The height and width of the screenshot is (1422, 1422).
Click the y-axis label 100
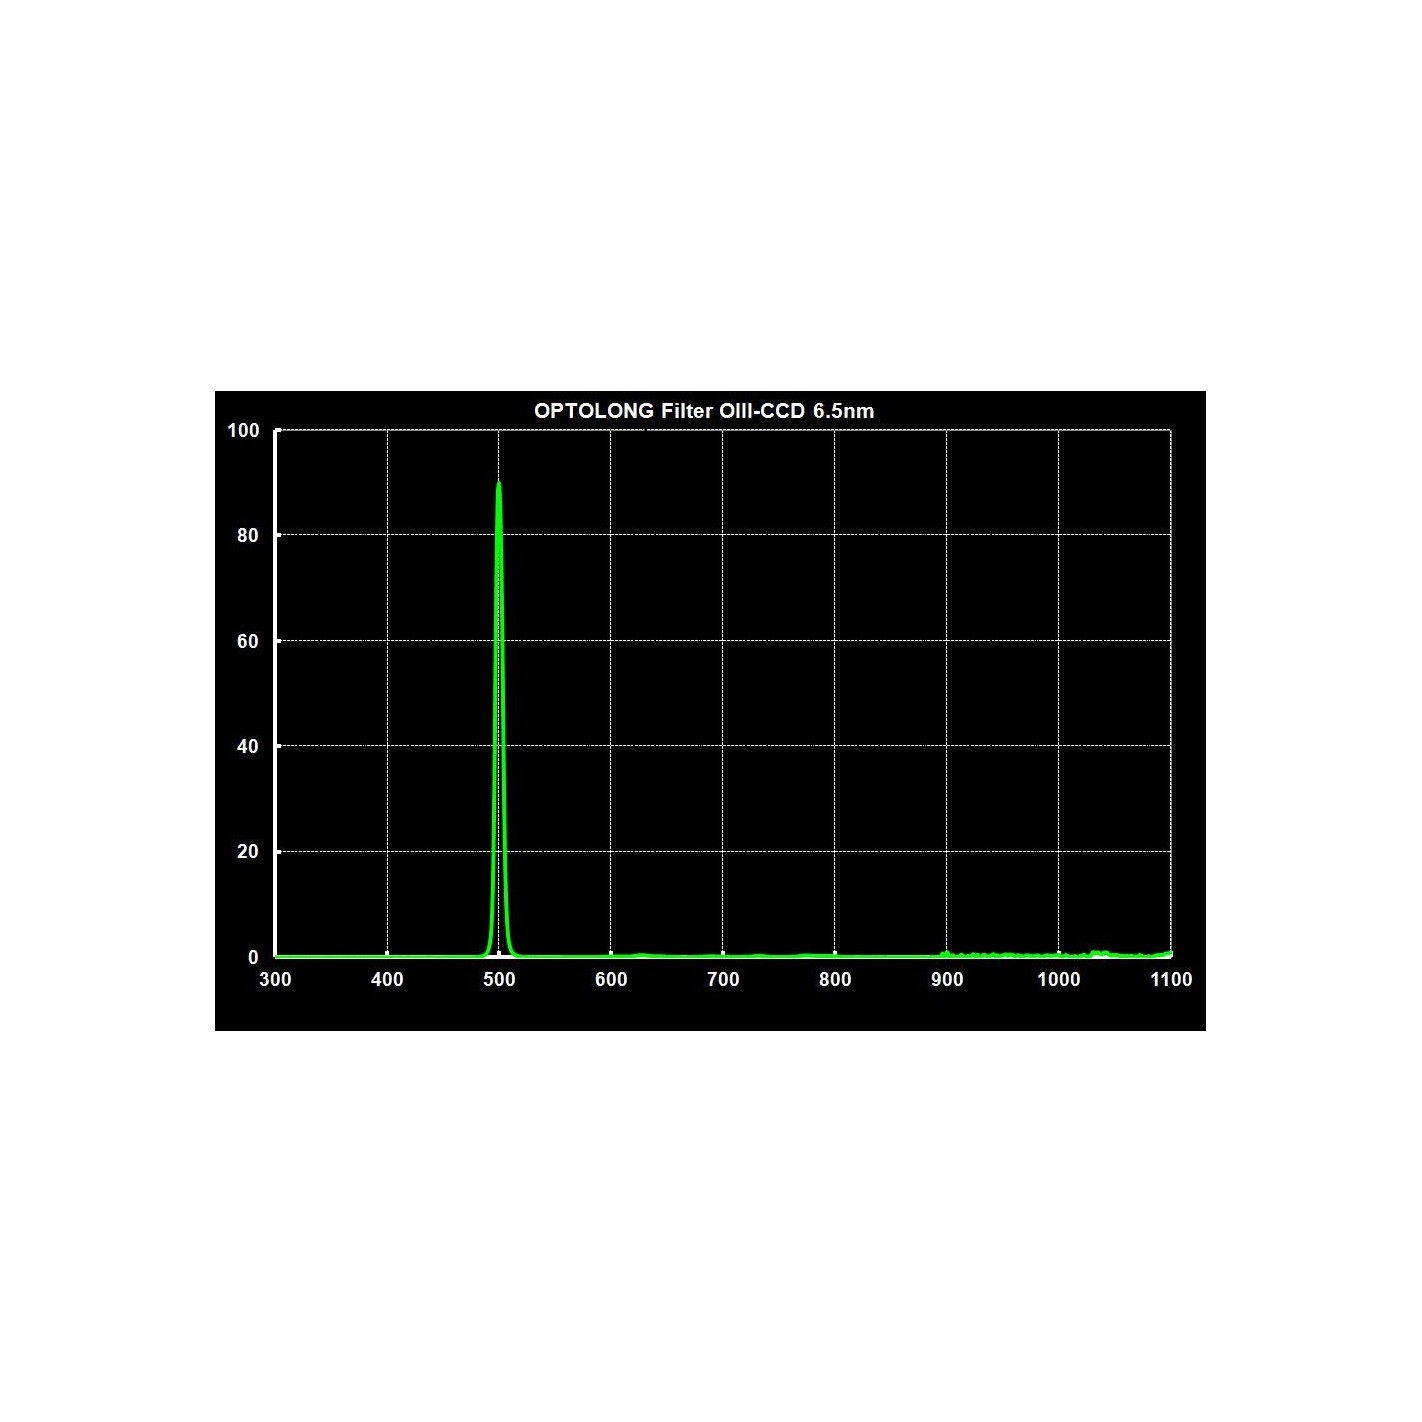click(x=243, y=431)
